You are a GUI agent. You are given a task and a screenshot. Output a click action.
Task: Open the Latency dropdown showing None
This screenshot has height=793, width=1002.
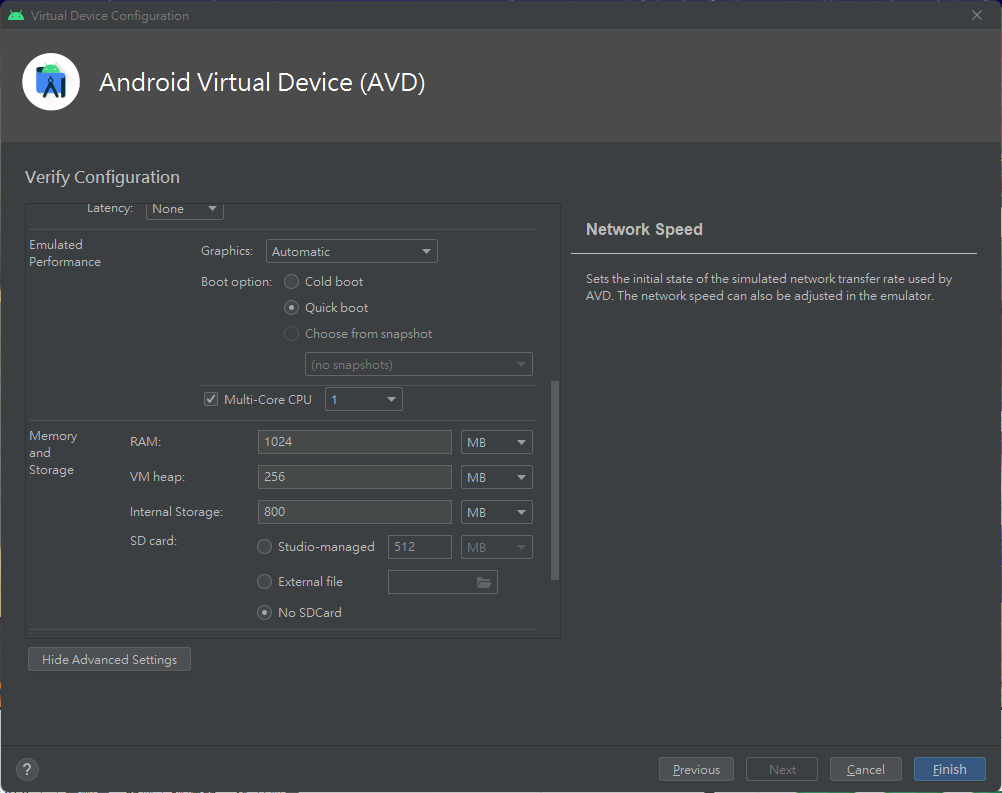[185, 210]
